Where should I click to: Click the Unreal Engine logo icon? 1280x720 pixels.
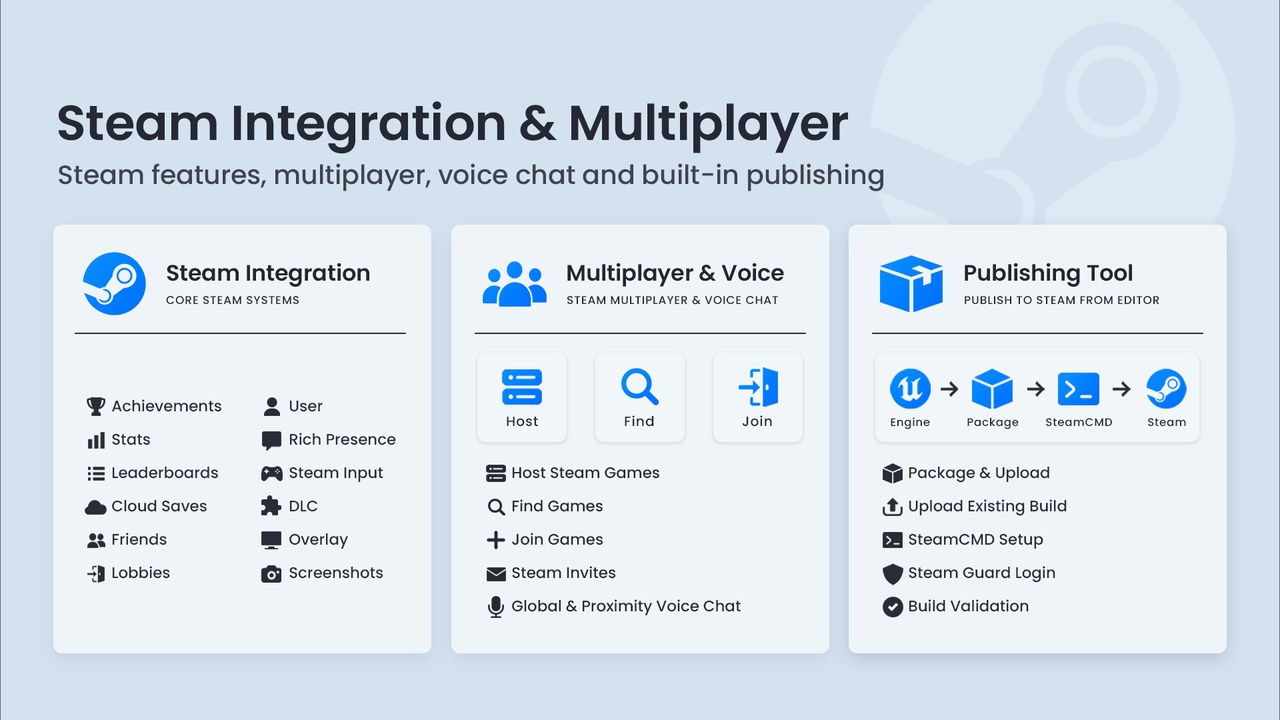point(910,389)
